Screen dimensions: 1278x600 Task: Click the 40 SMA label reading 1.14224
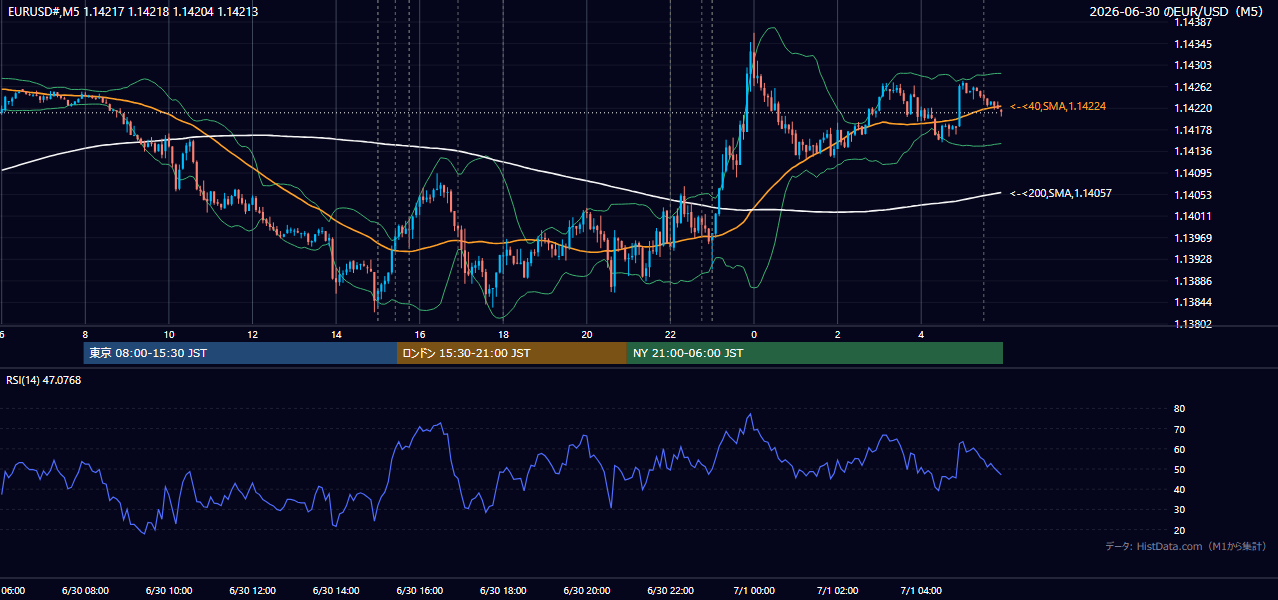click(1058, 106)
